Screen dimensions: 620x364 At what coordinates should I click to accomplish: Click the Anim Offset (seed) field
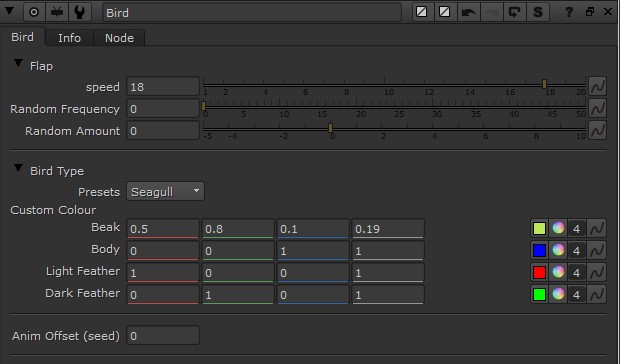pos(163,336)
